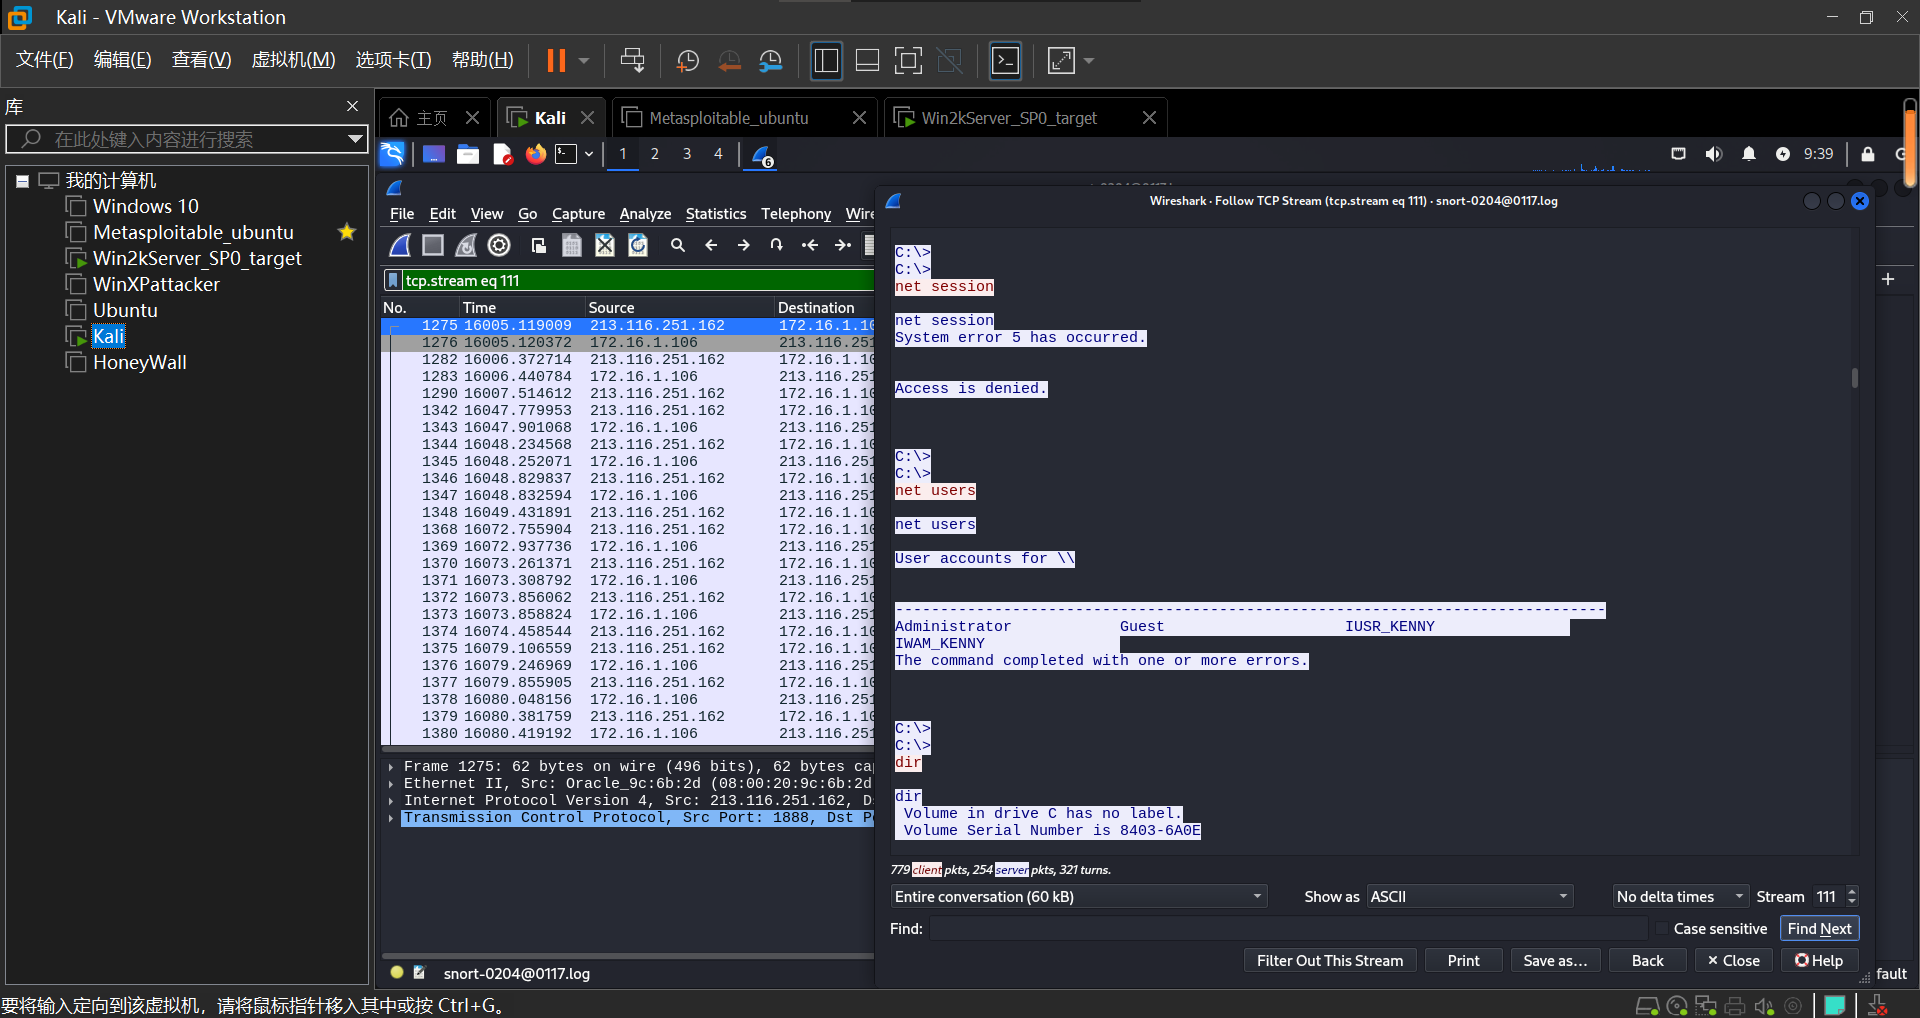This screenshot has height=1018, width=1920.
Task: Expand the Transmission Control Protocol details row
Action: click(x=391, y=818)
